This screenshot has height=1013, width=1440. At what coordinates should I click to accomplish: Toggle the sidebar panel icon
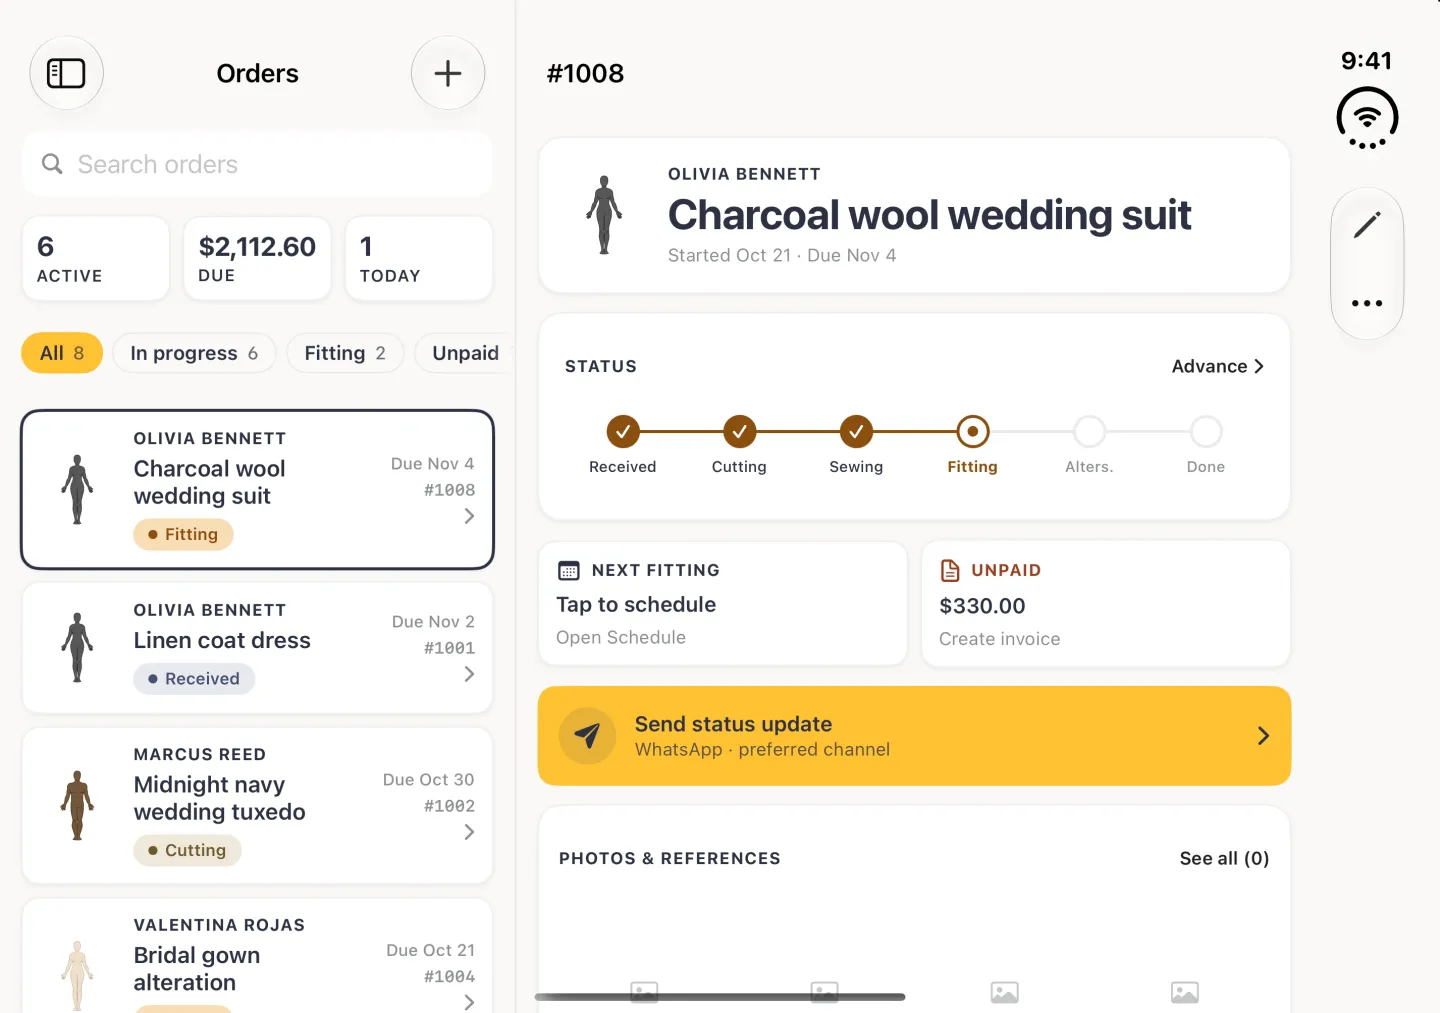pos(66,73)
